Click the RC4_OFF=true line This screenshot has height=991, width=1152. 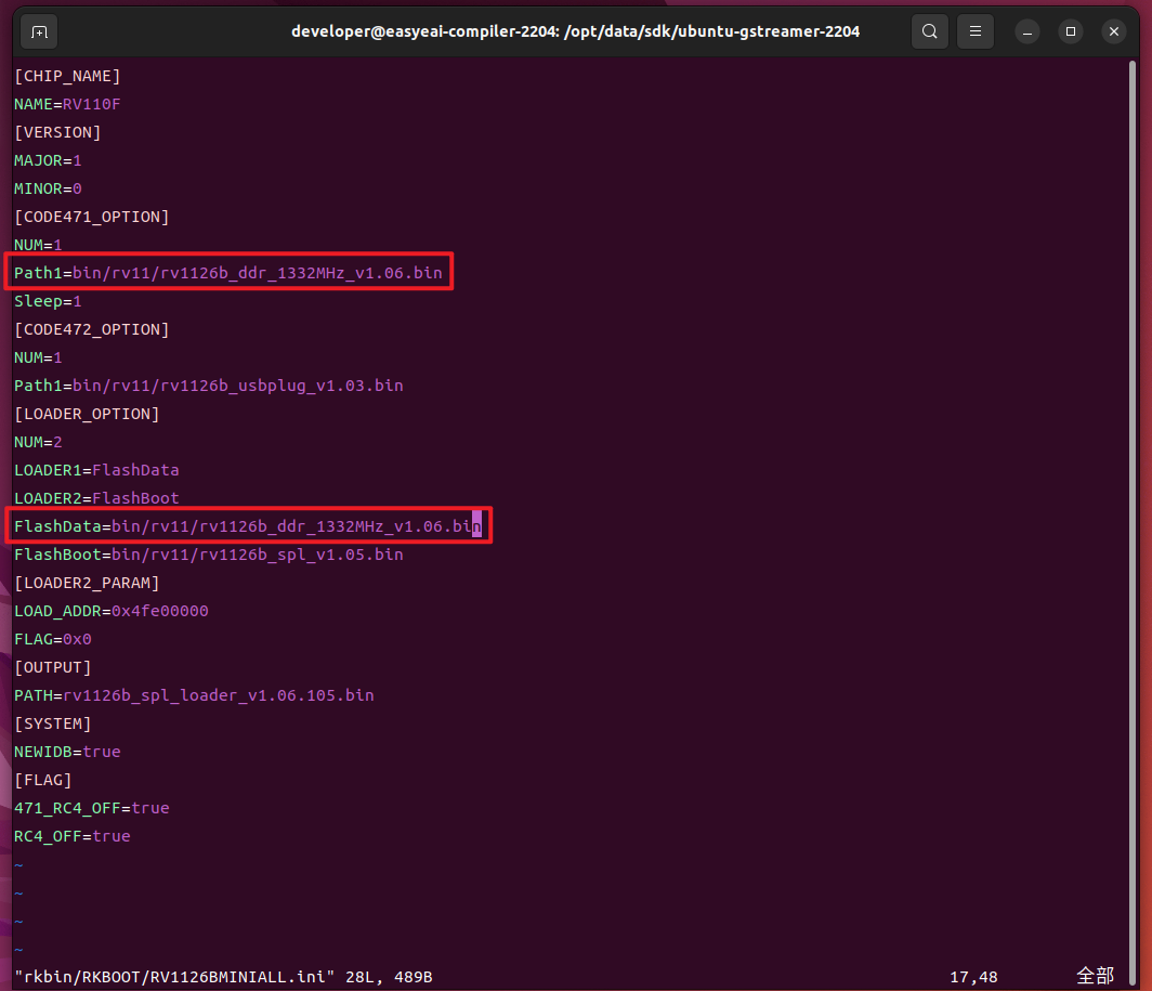(x=72, y=836)
